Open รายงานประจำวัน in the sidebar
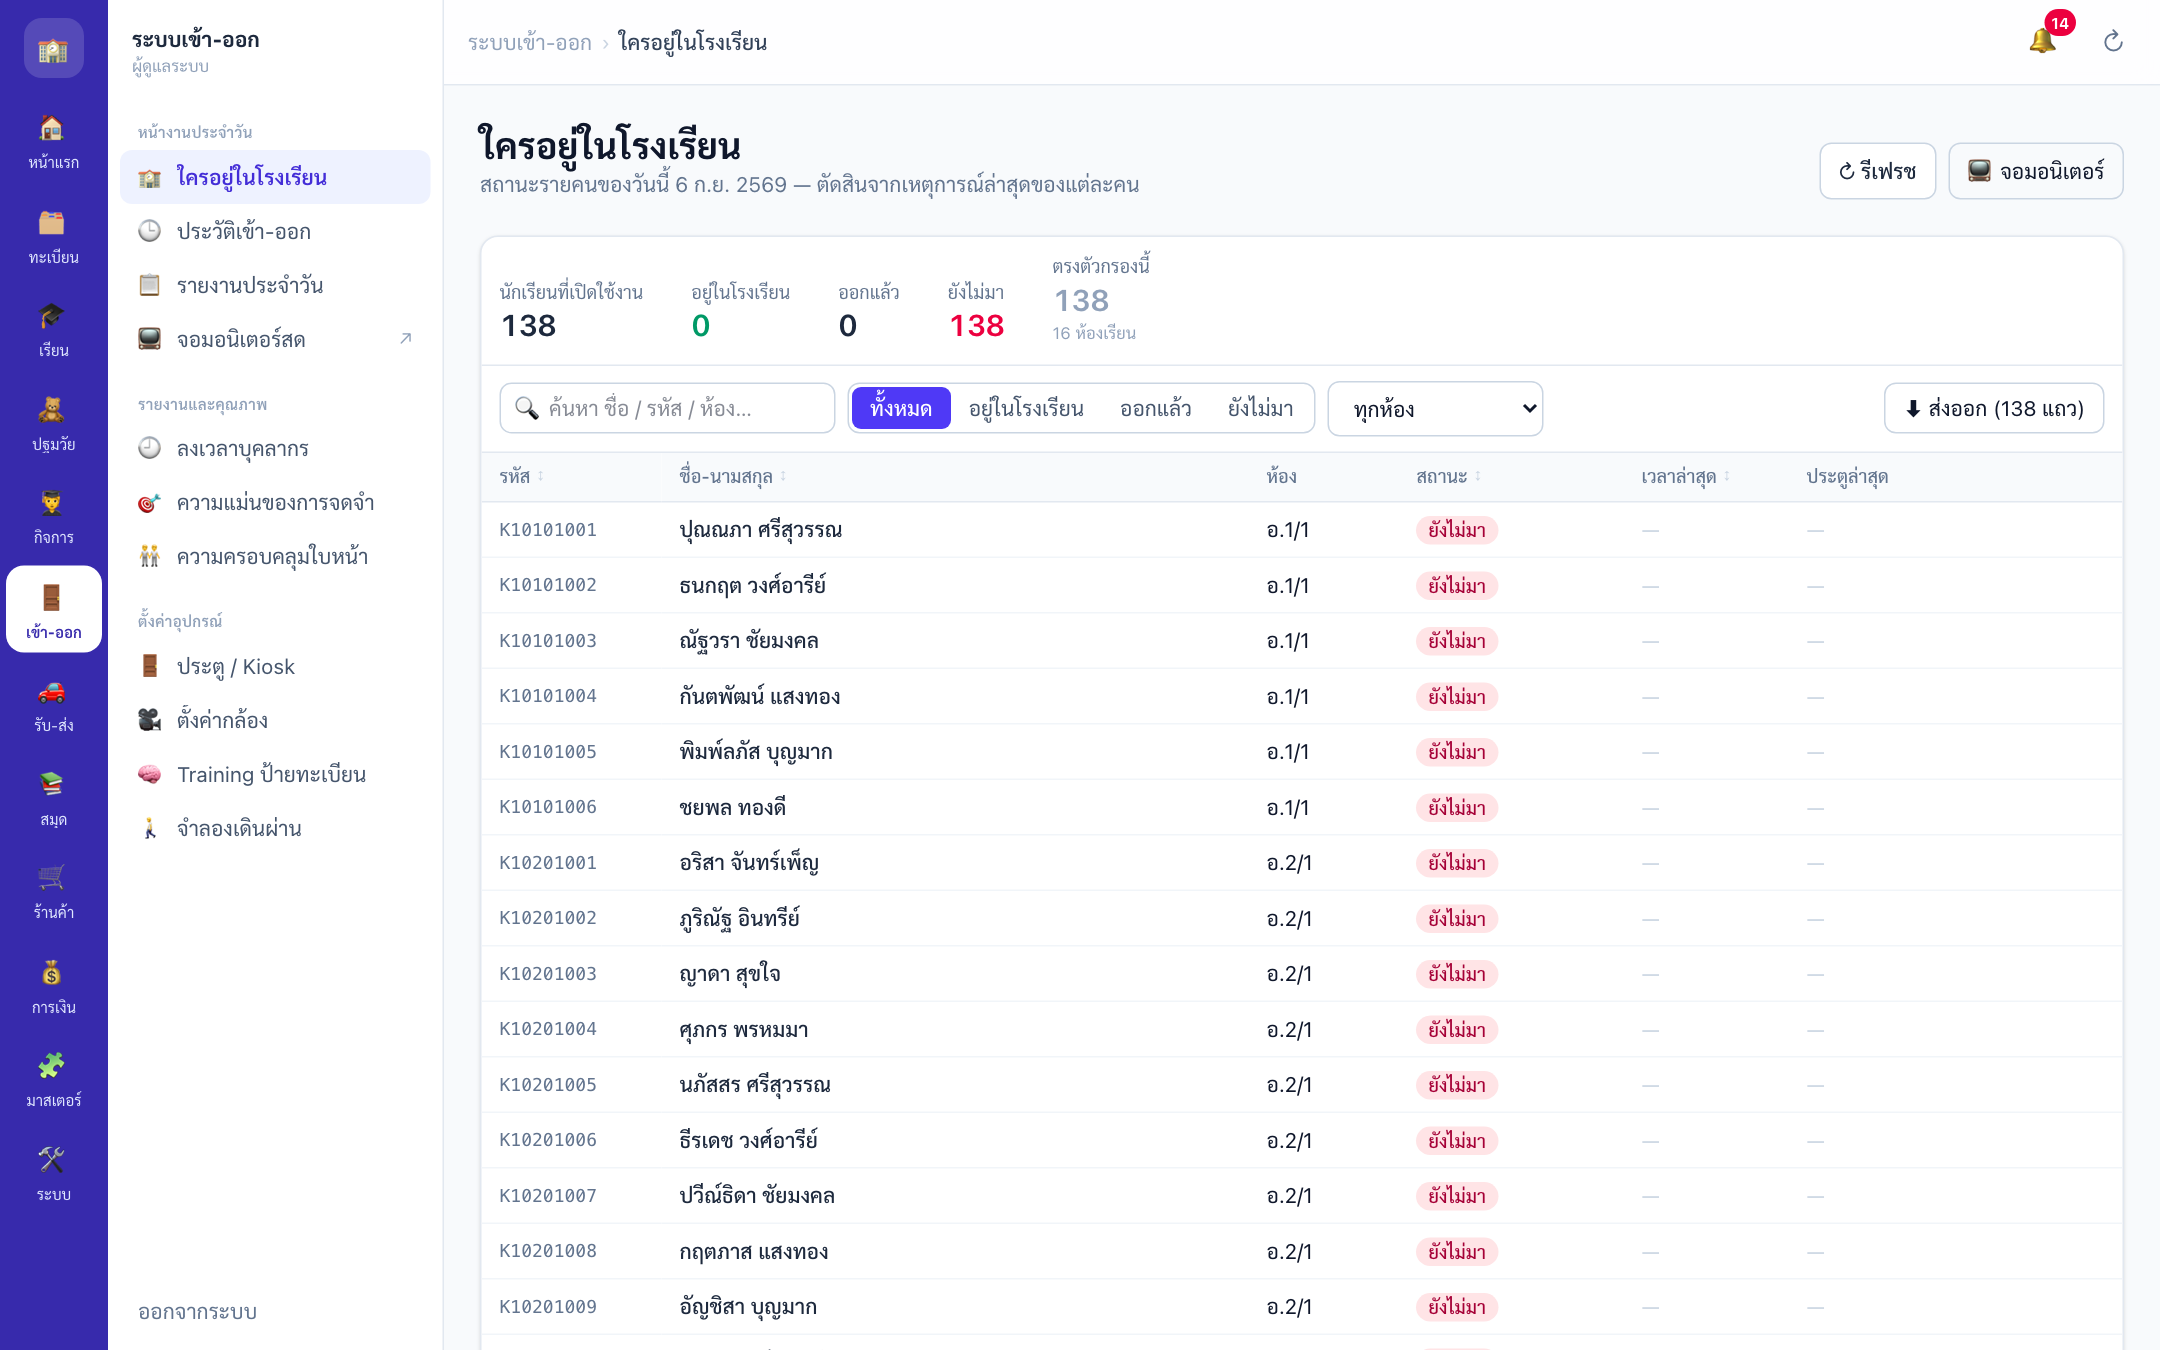This screenshot has height=1350, width=2160. pyautogui.click(x=275, y=285)
